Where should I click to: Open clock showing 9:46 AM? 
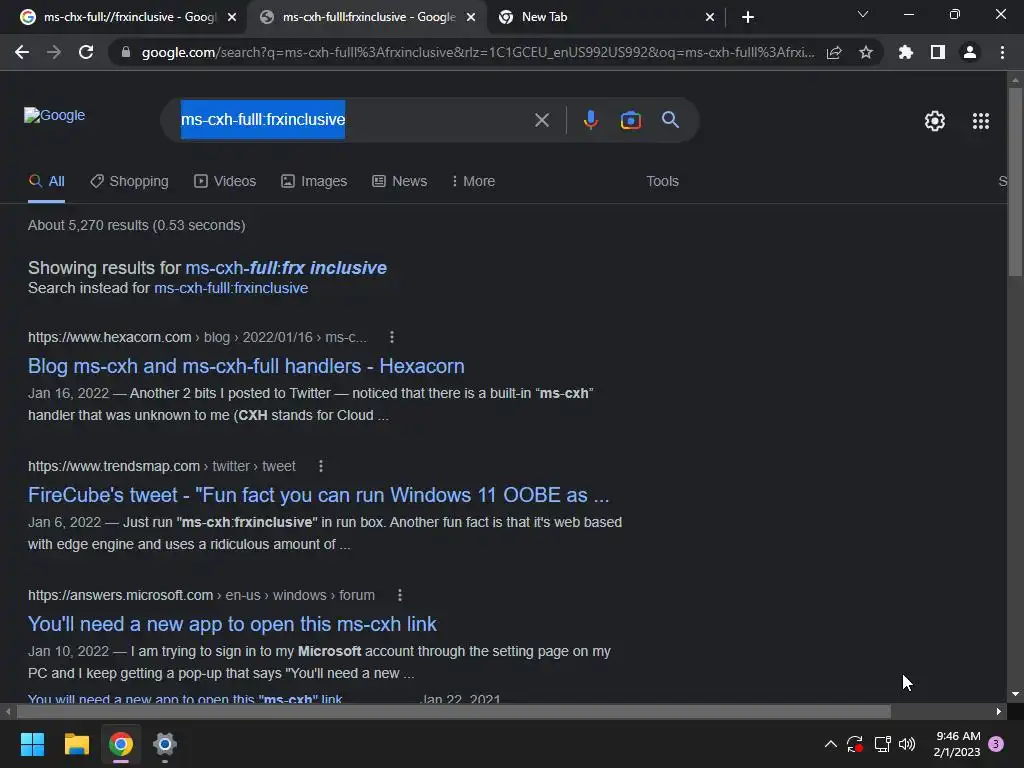click(x=957, y=744)
